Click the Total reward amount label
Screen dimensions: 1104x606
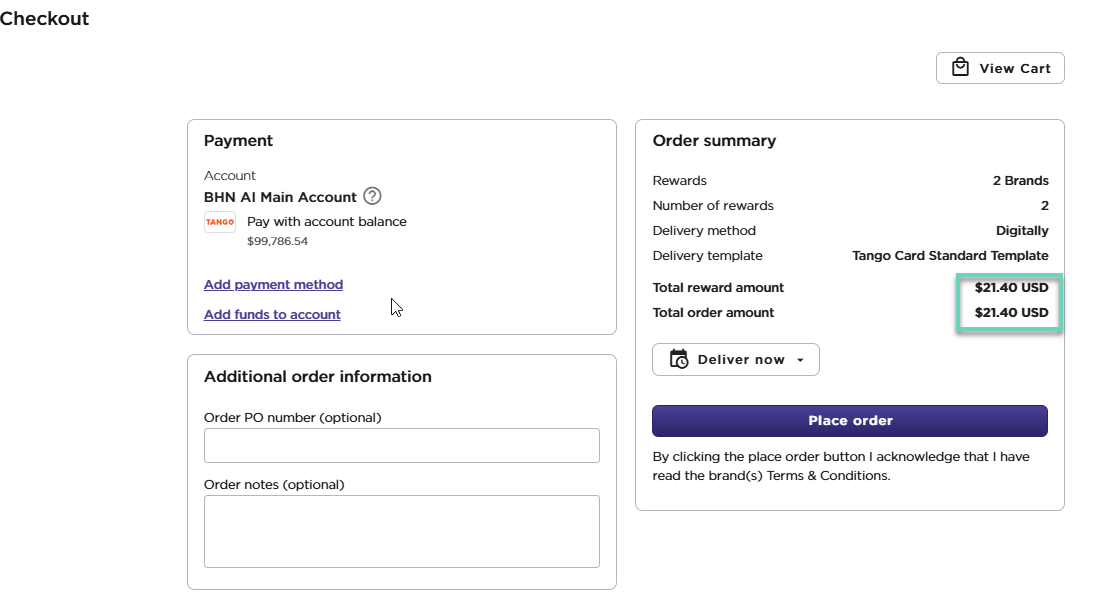pos(718,288)
